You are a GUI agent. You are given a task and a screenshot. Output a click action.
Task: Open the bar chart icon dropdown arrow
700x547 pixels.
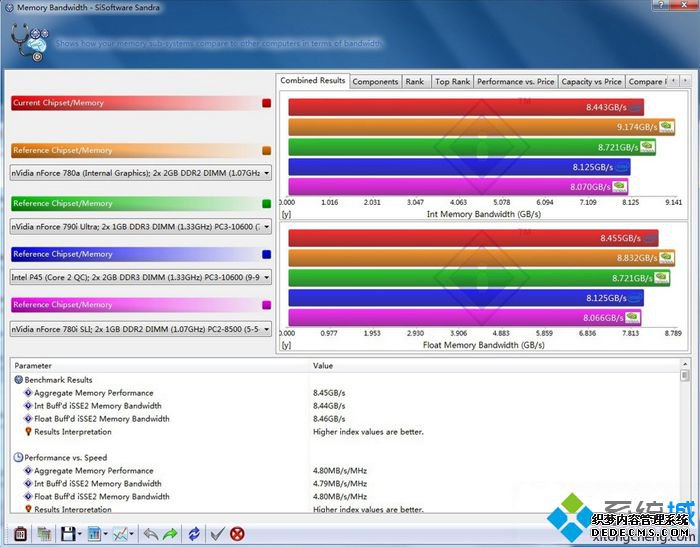105,534
